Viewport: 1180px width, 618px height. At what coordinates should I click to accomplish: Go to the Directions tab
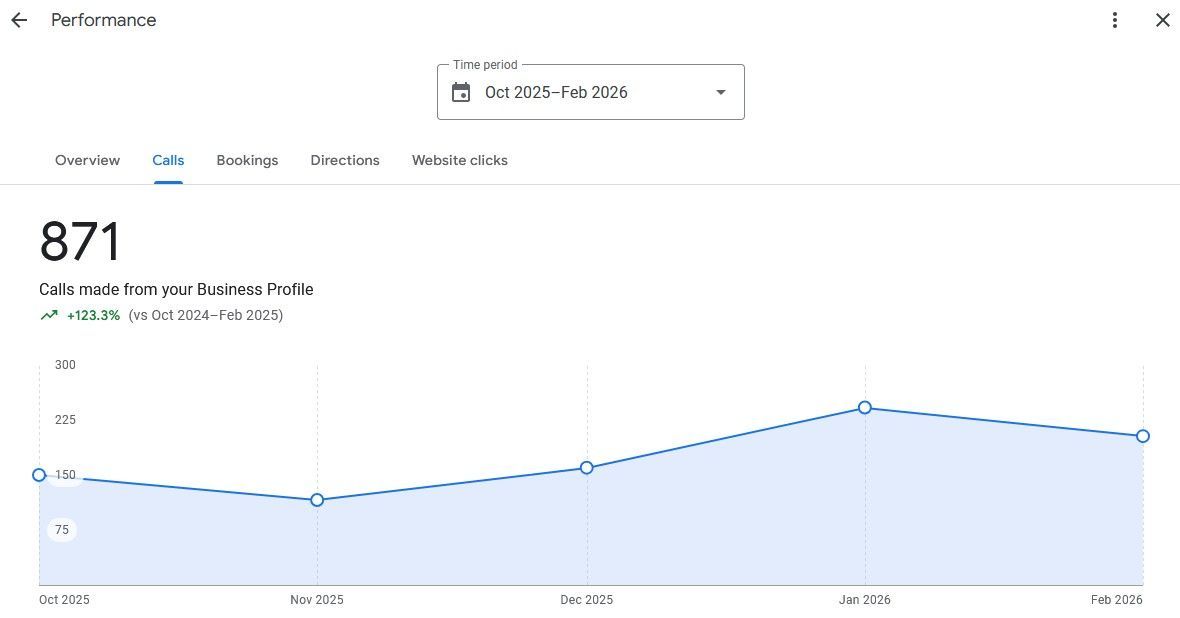click(x=345, y=160)
